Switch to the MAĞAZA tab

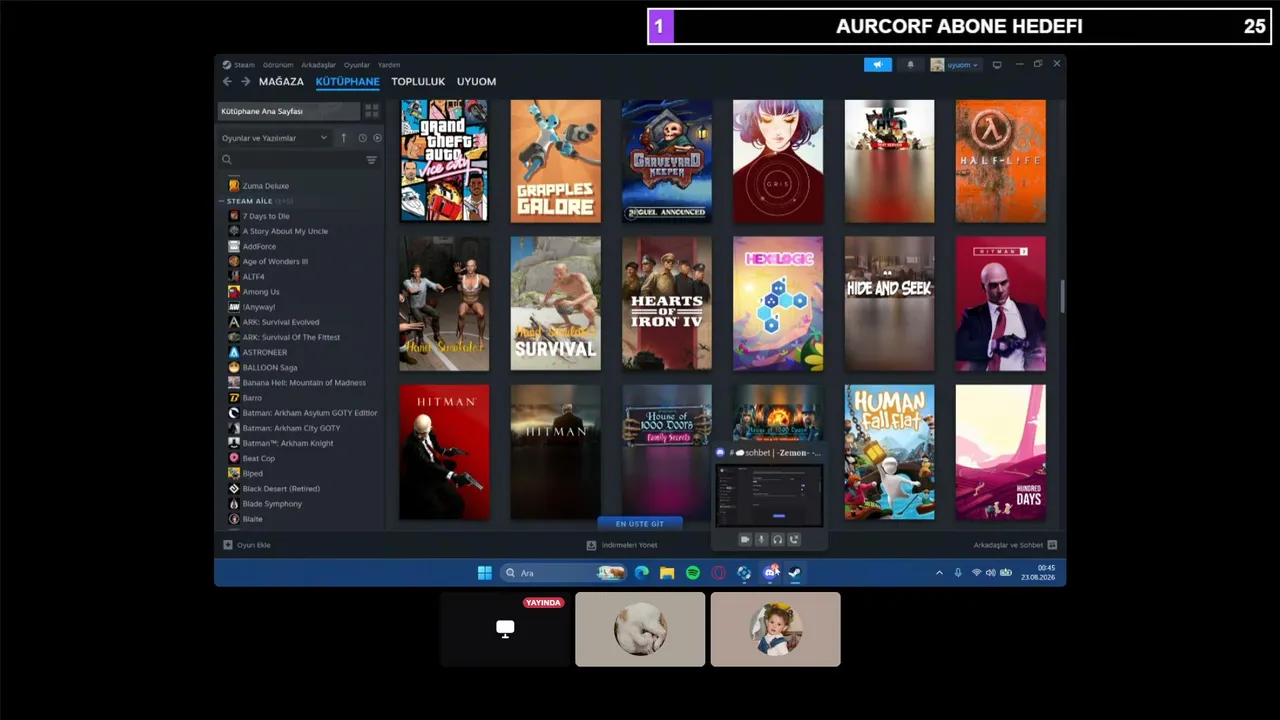pos(281,82)
